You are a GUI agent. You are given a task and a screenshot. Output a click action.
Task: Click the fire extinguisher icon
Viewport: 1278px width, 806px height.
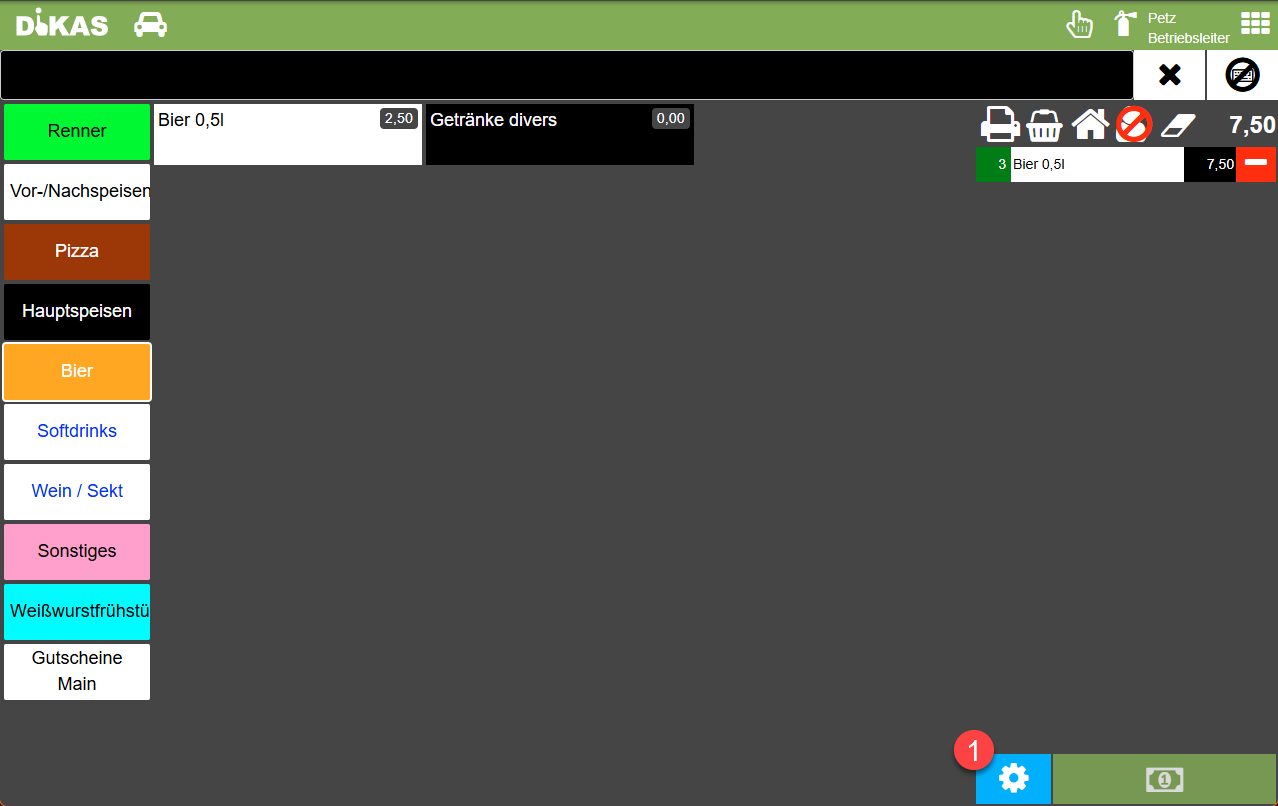point(1125,24)
